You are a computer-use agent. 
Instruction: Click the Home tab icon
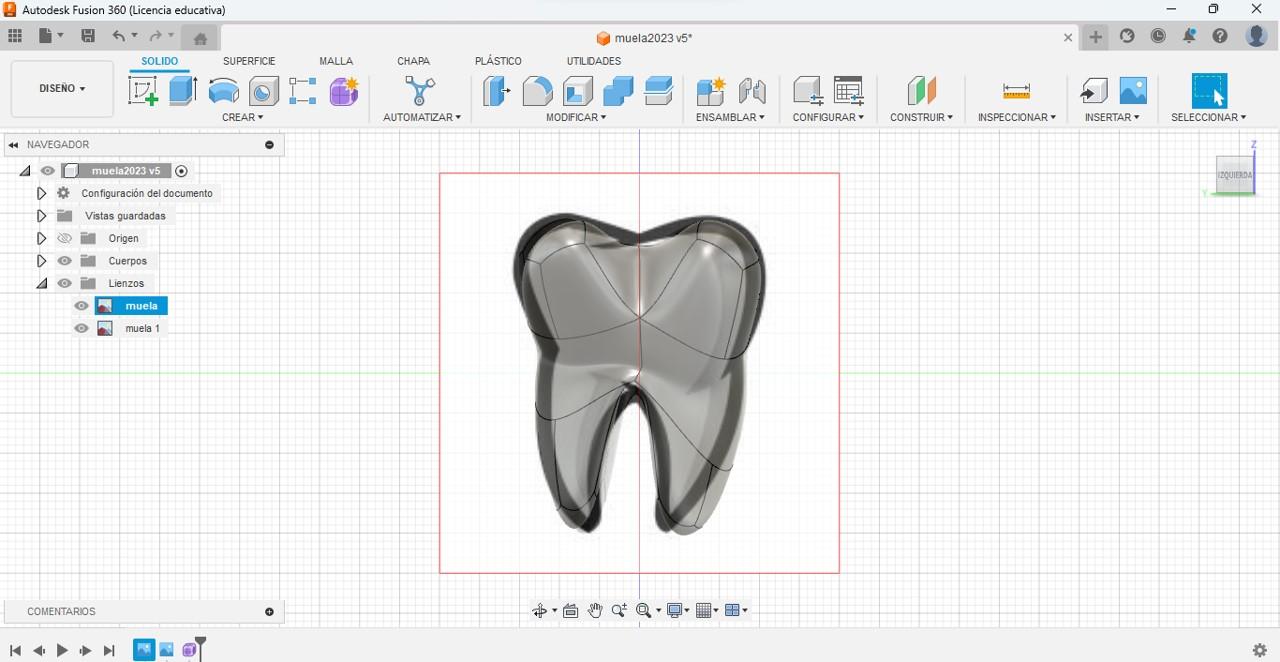tap(200, 38)
